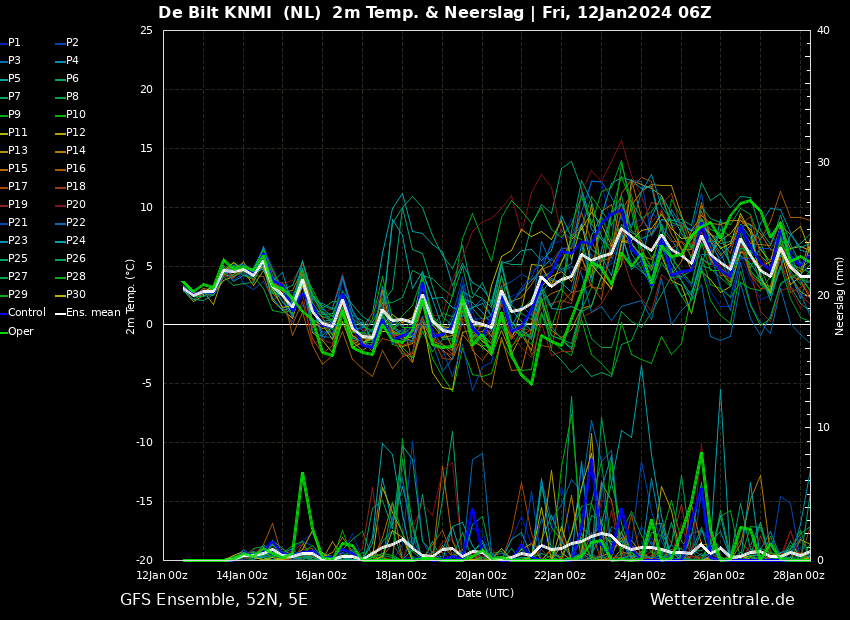Select the 24Jan 00z date tick label
This screenshot has width=850, height=620.
point(640,575)
